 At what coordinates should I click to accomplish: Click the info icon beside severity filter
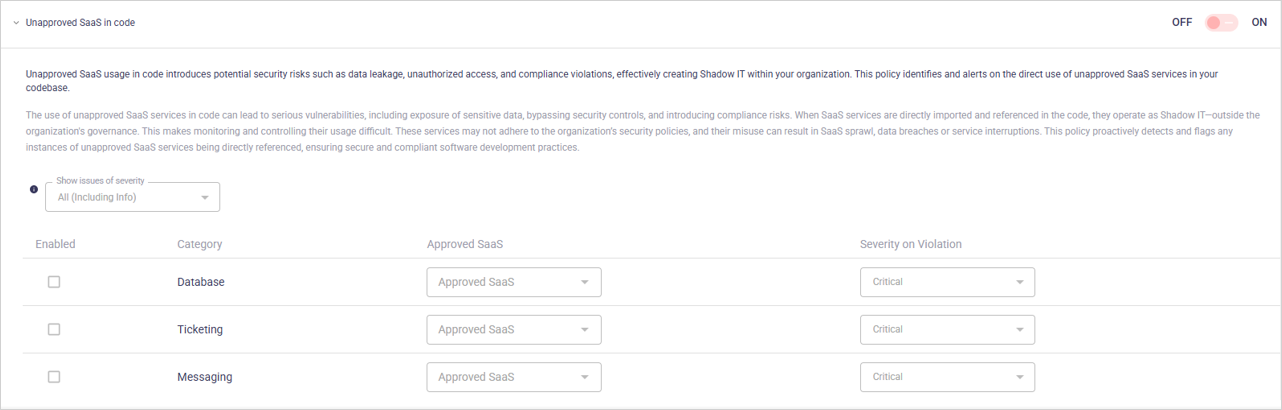(x=34, y=189)
